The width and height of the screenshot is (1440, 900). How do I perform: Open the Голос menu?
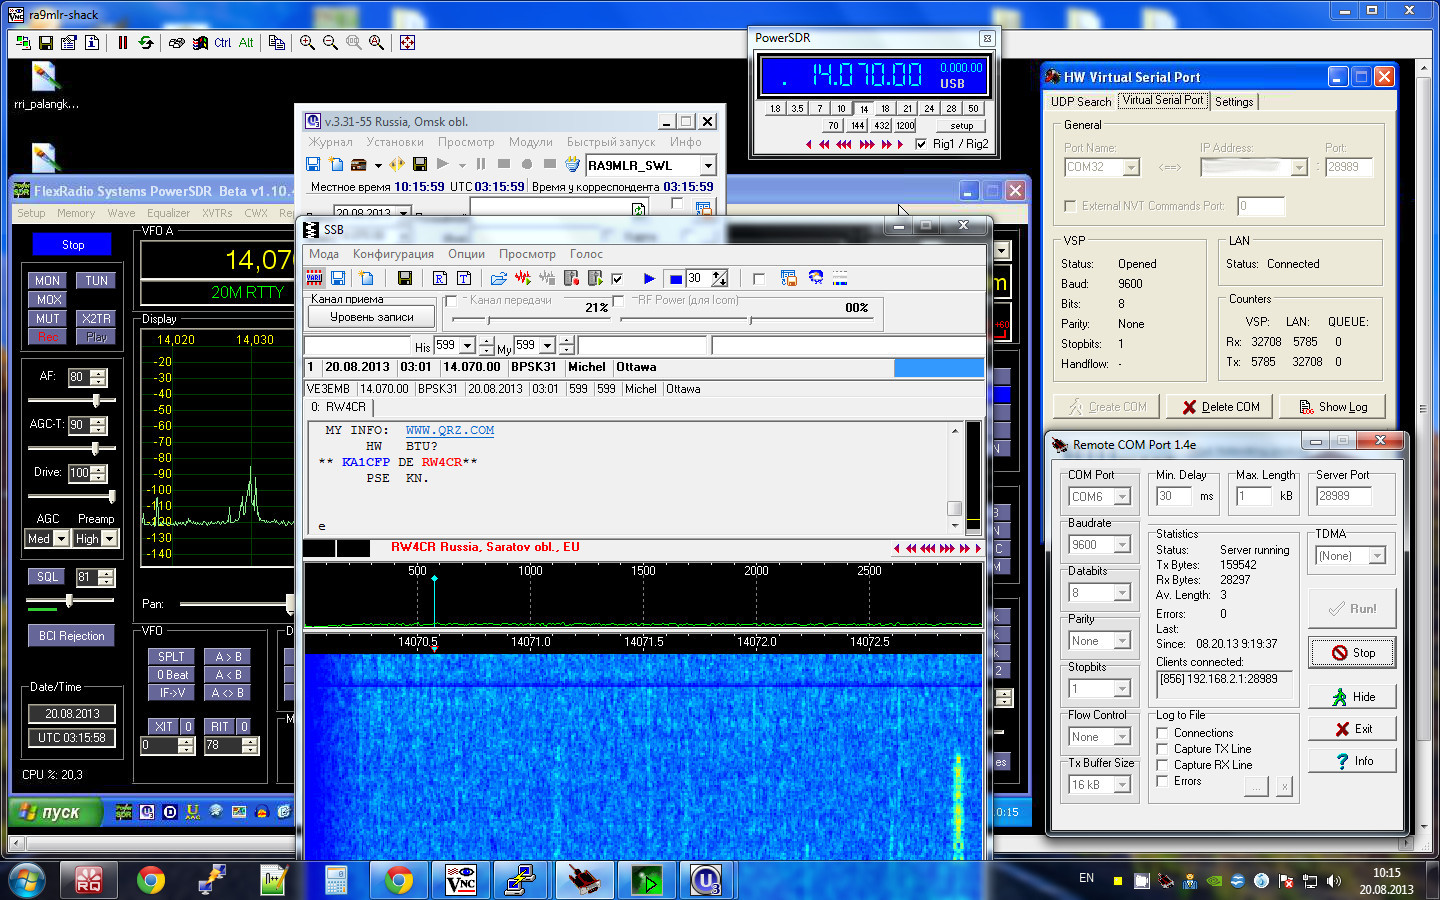coord(586,254)
